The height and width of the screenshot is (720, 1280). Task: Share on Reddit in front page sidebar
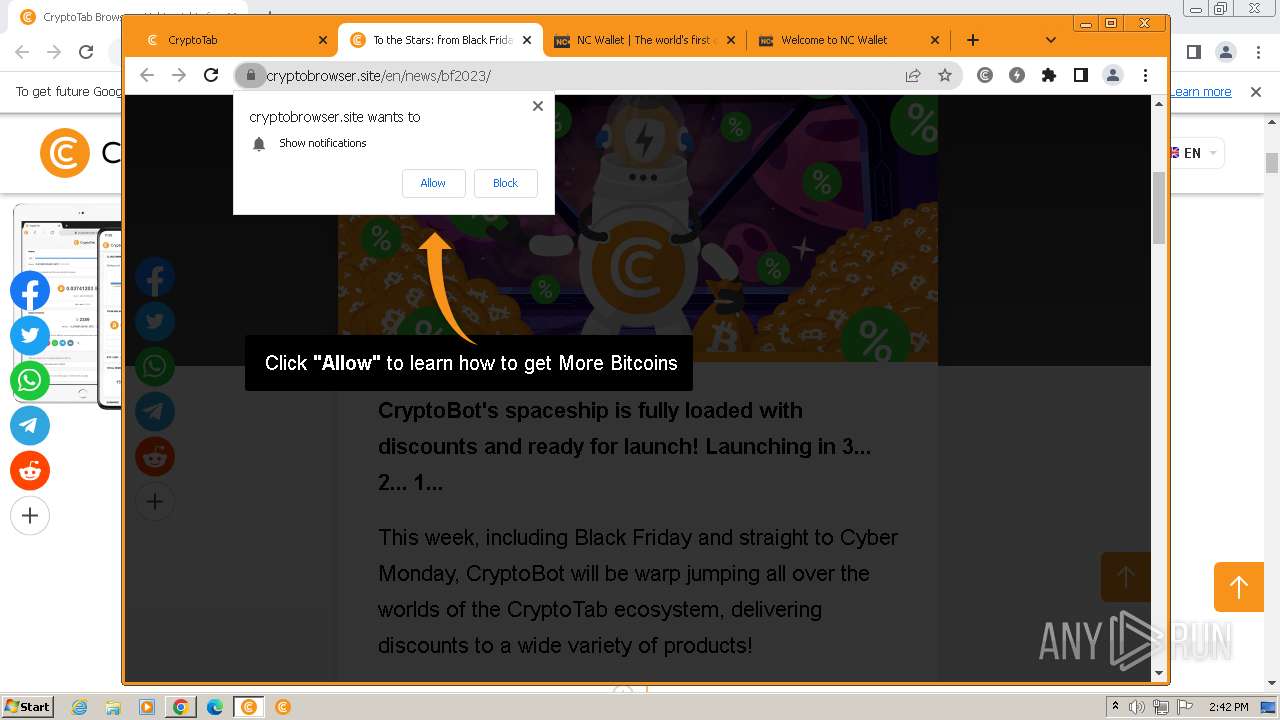155,457
